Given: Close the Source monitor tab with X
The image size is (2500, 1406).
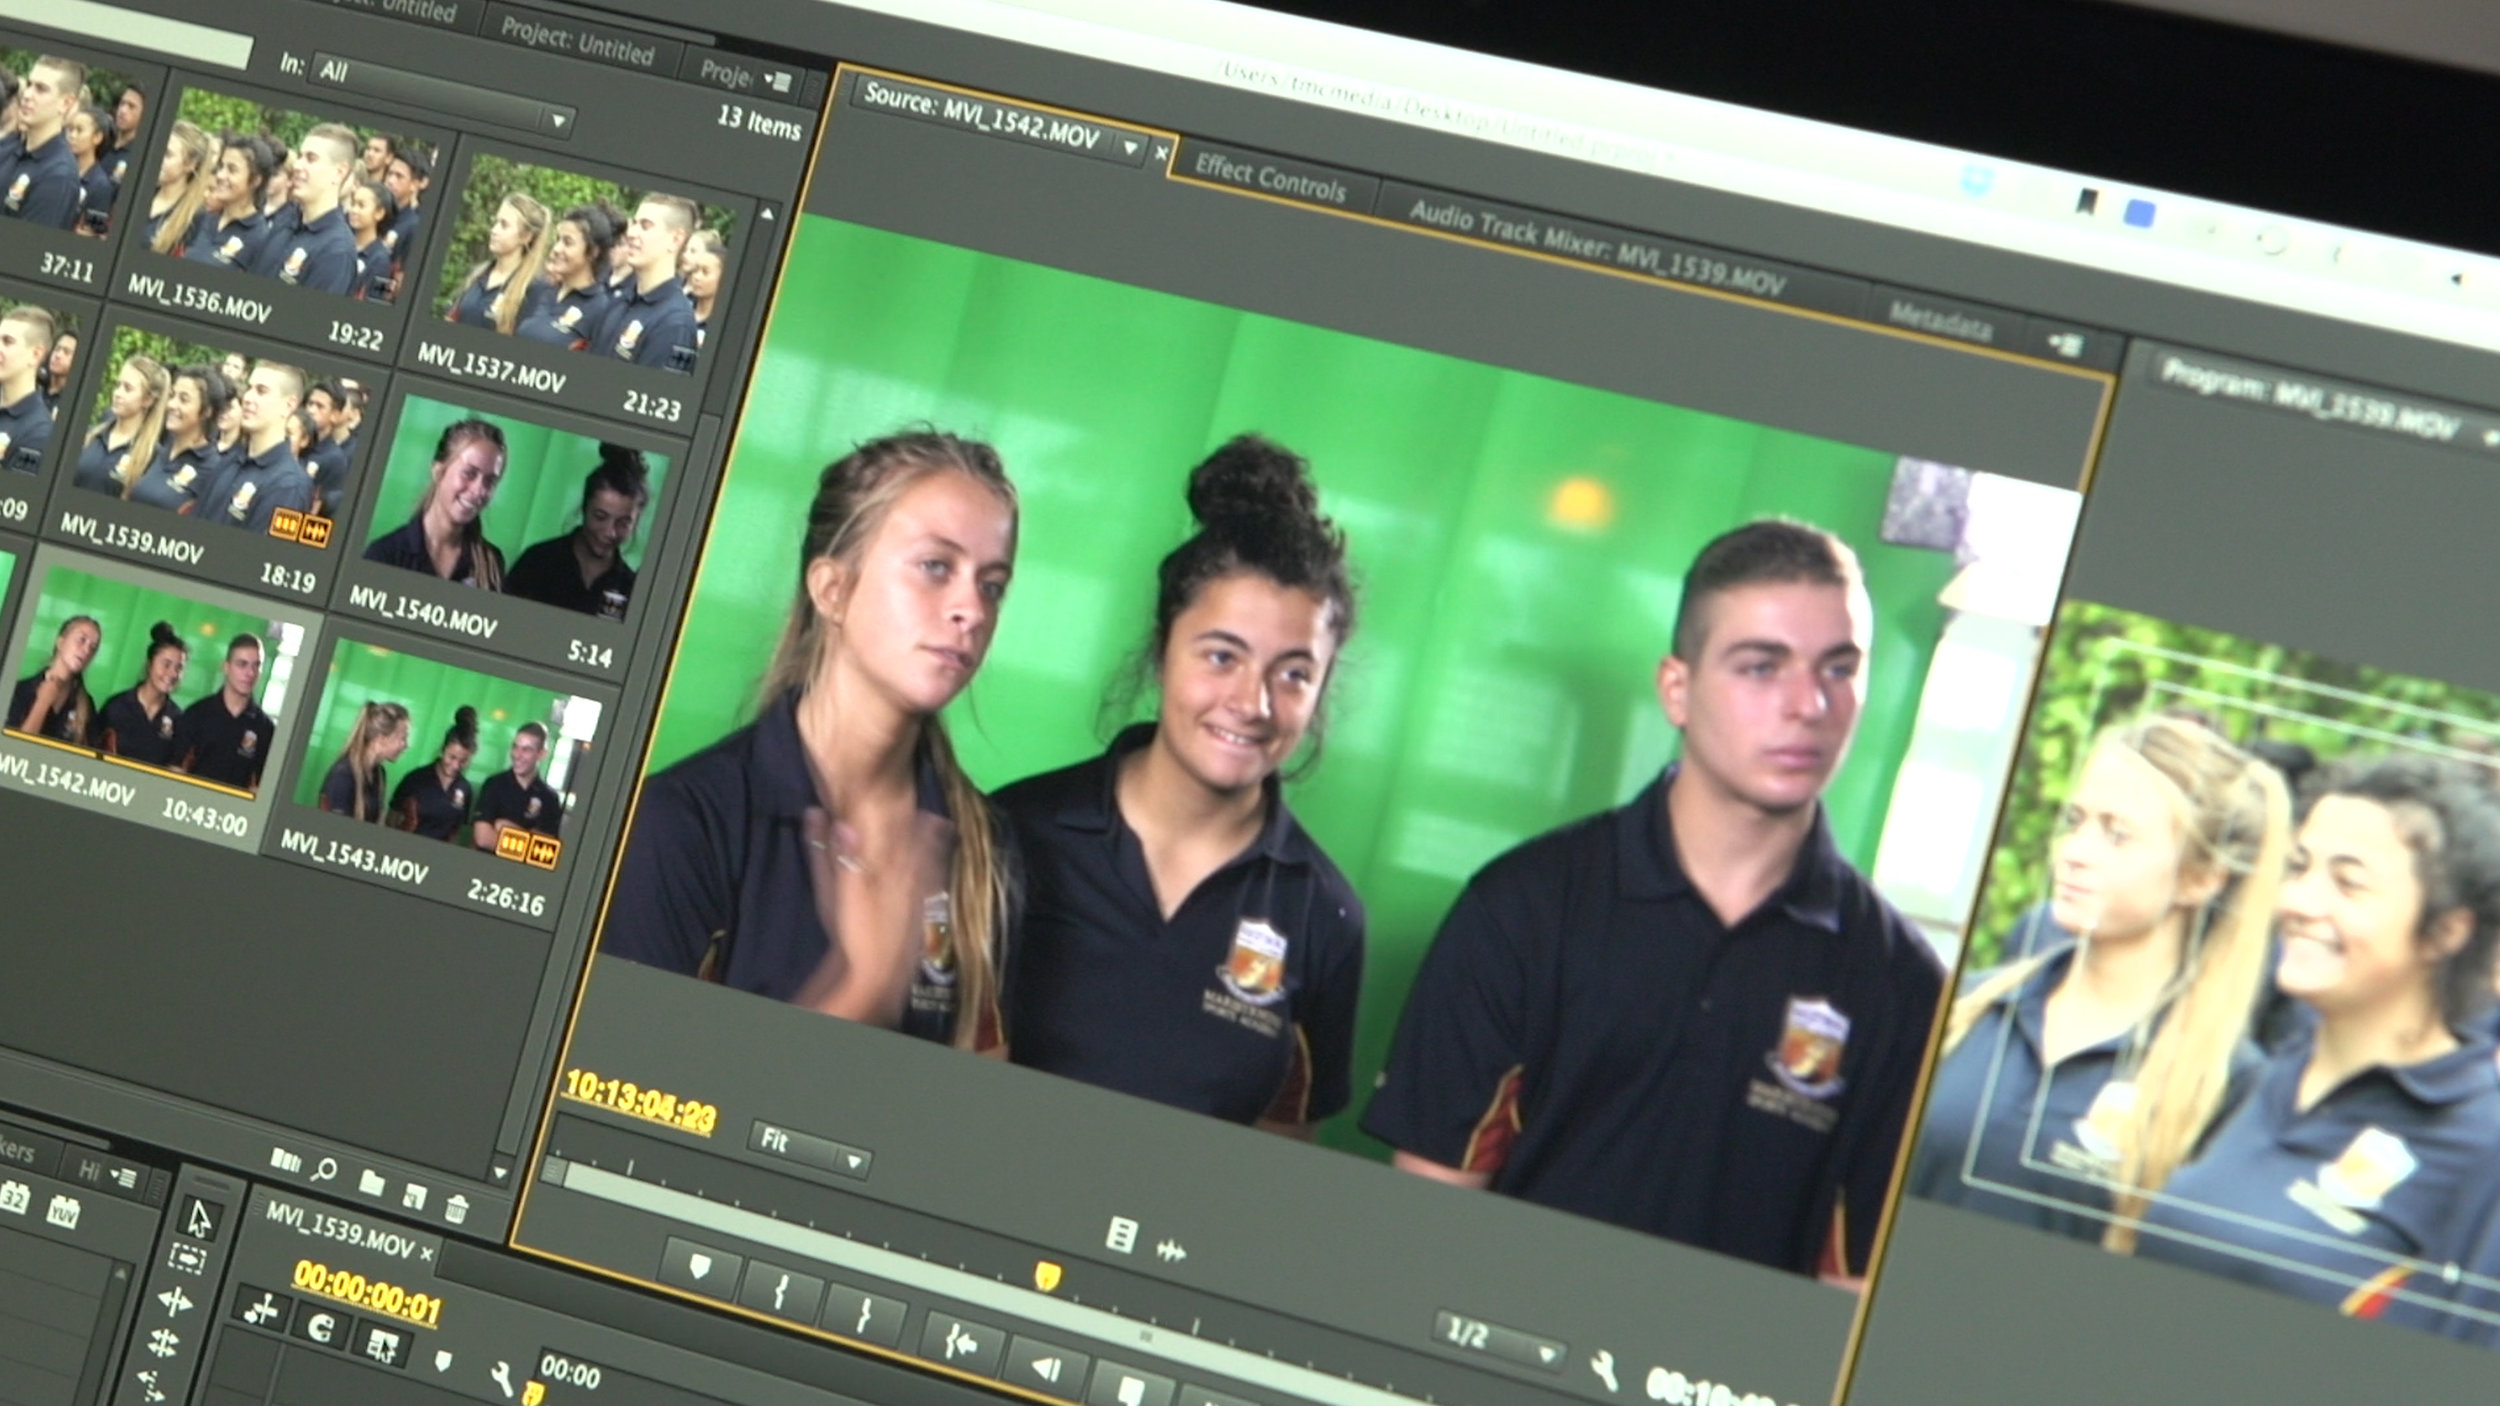Looking at the screenshot, I should click(1161, 153).
